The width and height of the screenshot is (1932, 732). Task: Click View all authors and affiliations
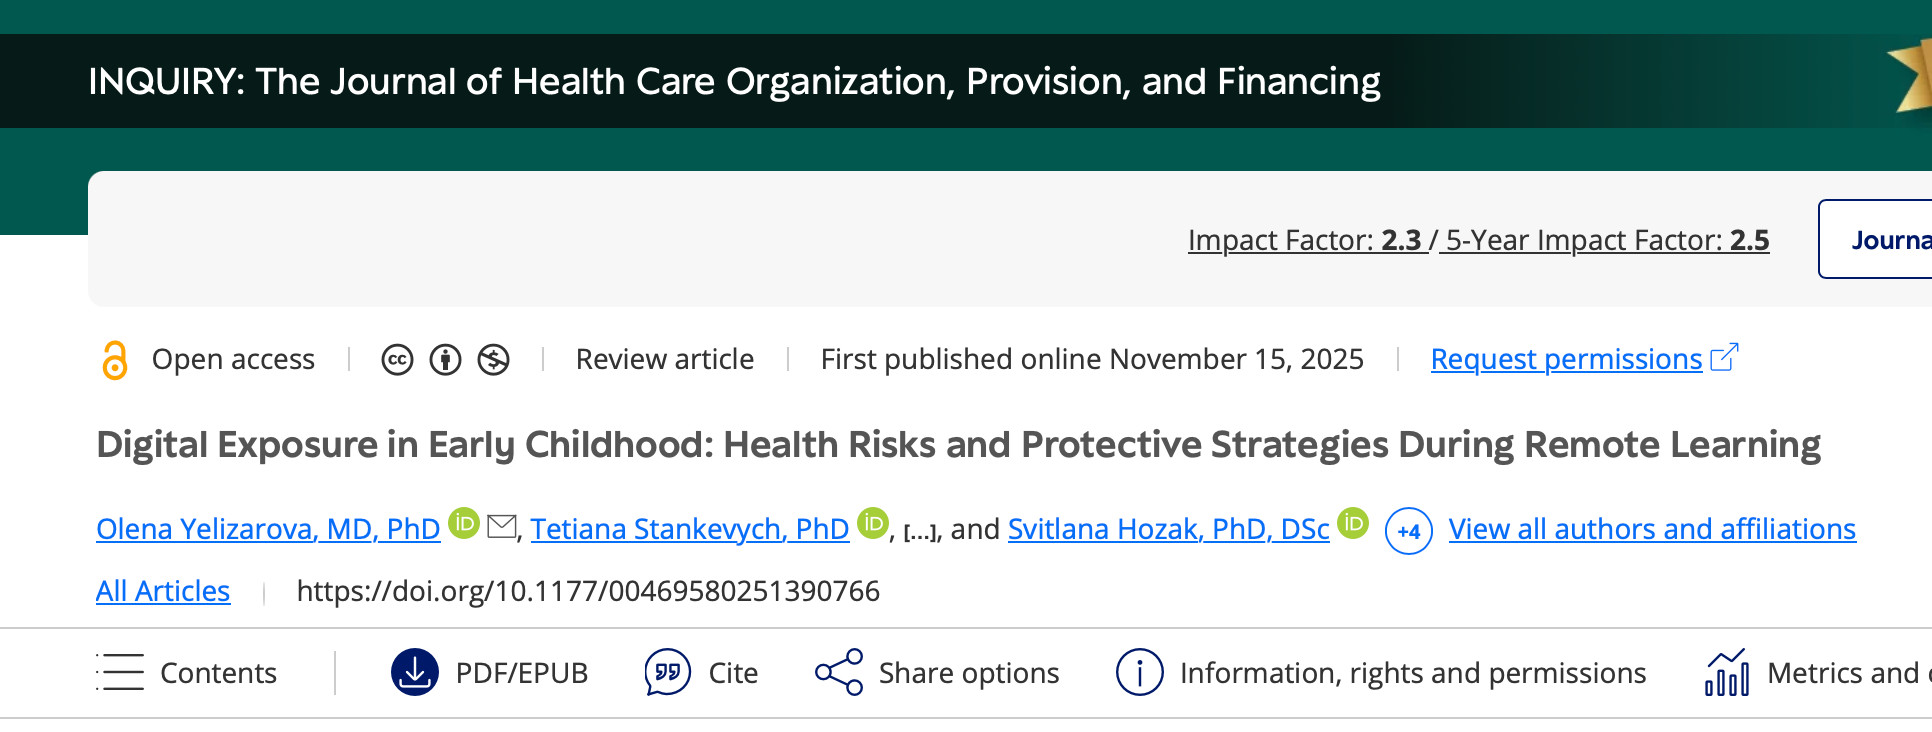(1652, 529)
